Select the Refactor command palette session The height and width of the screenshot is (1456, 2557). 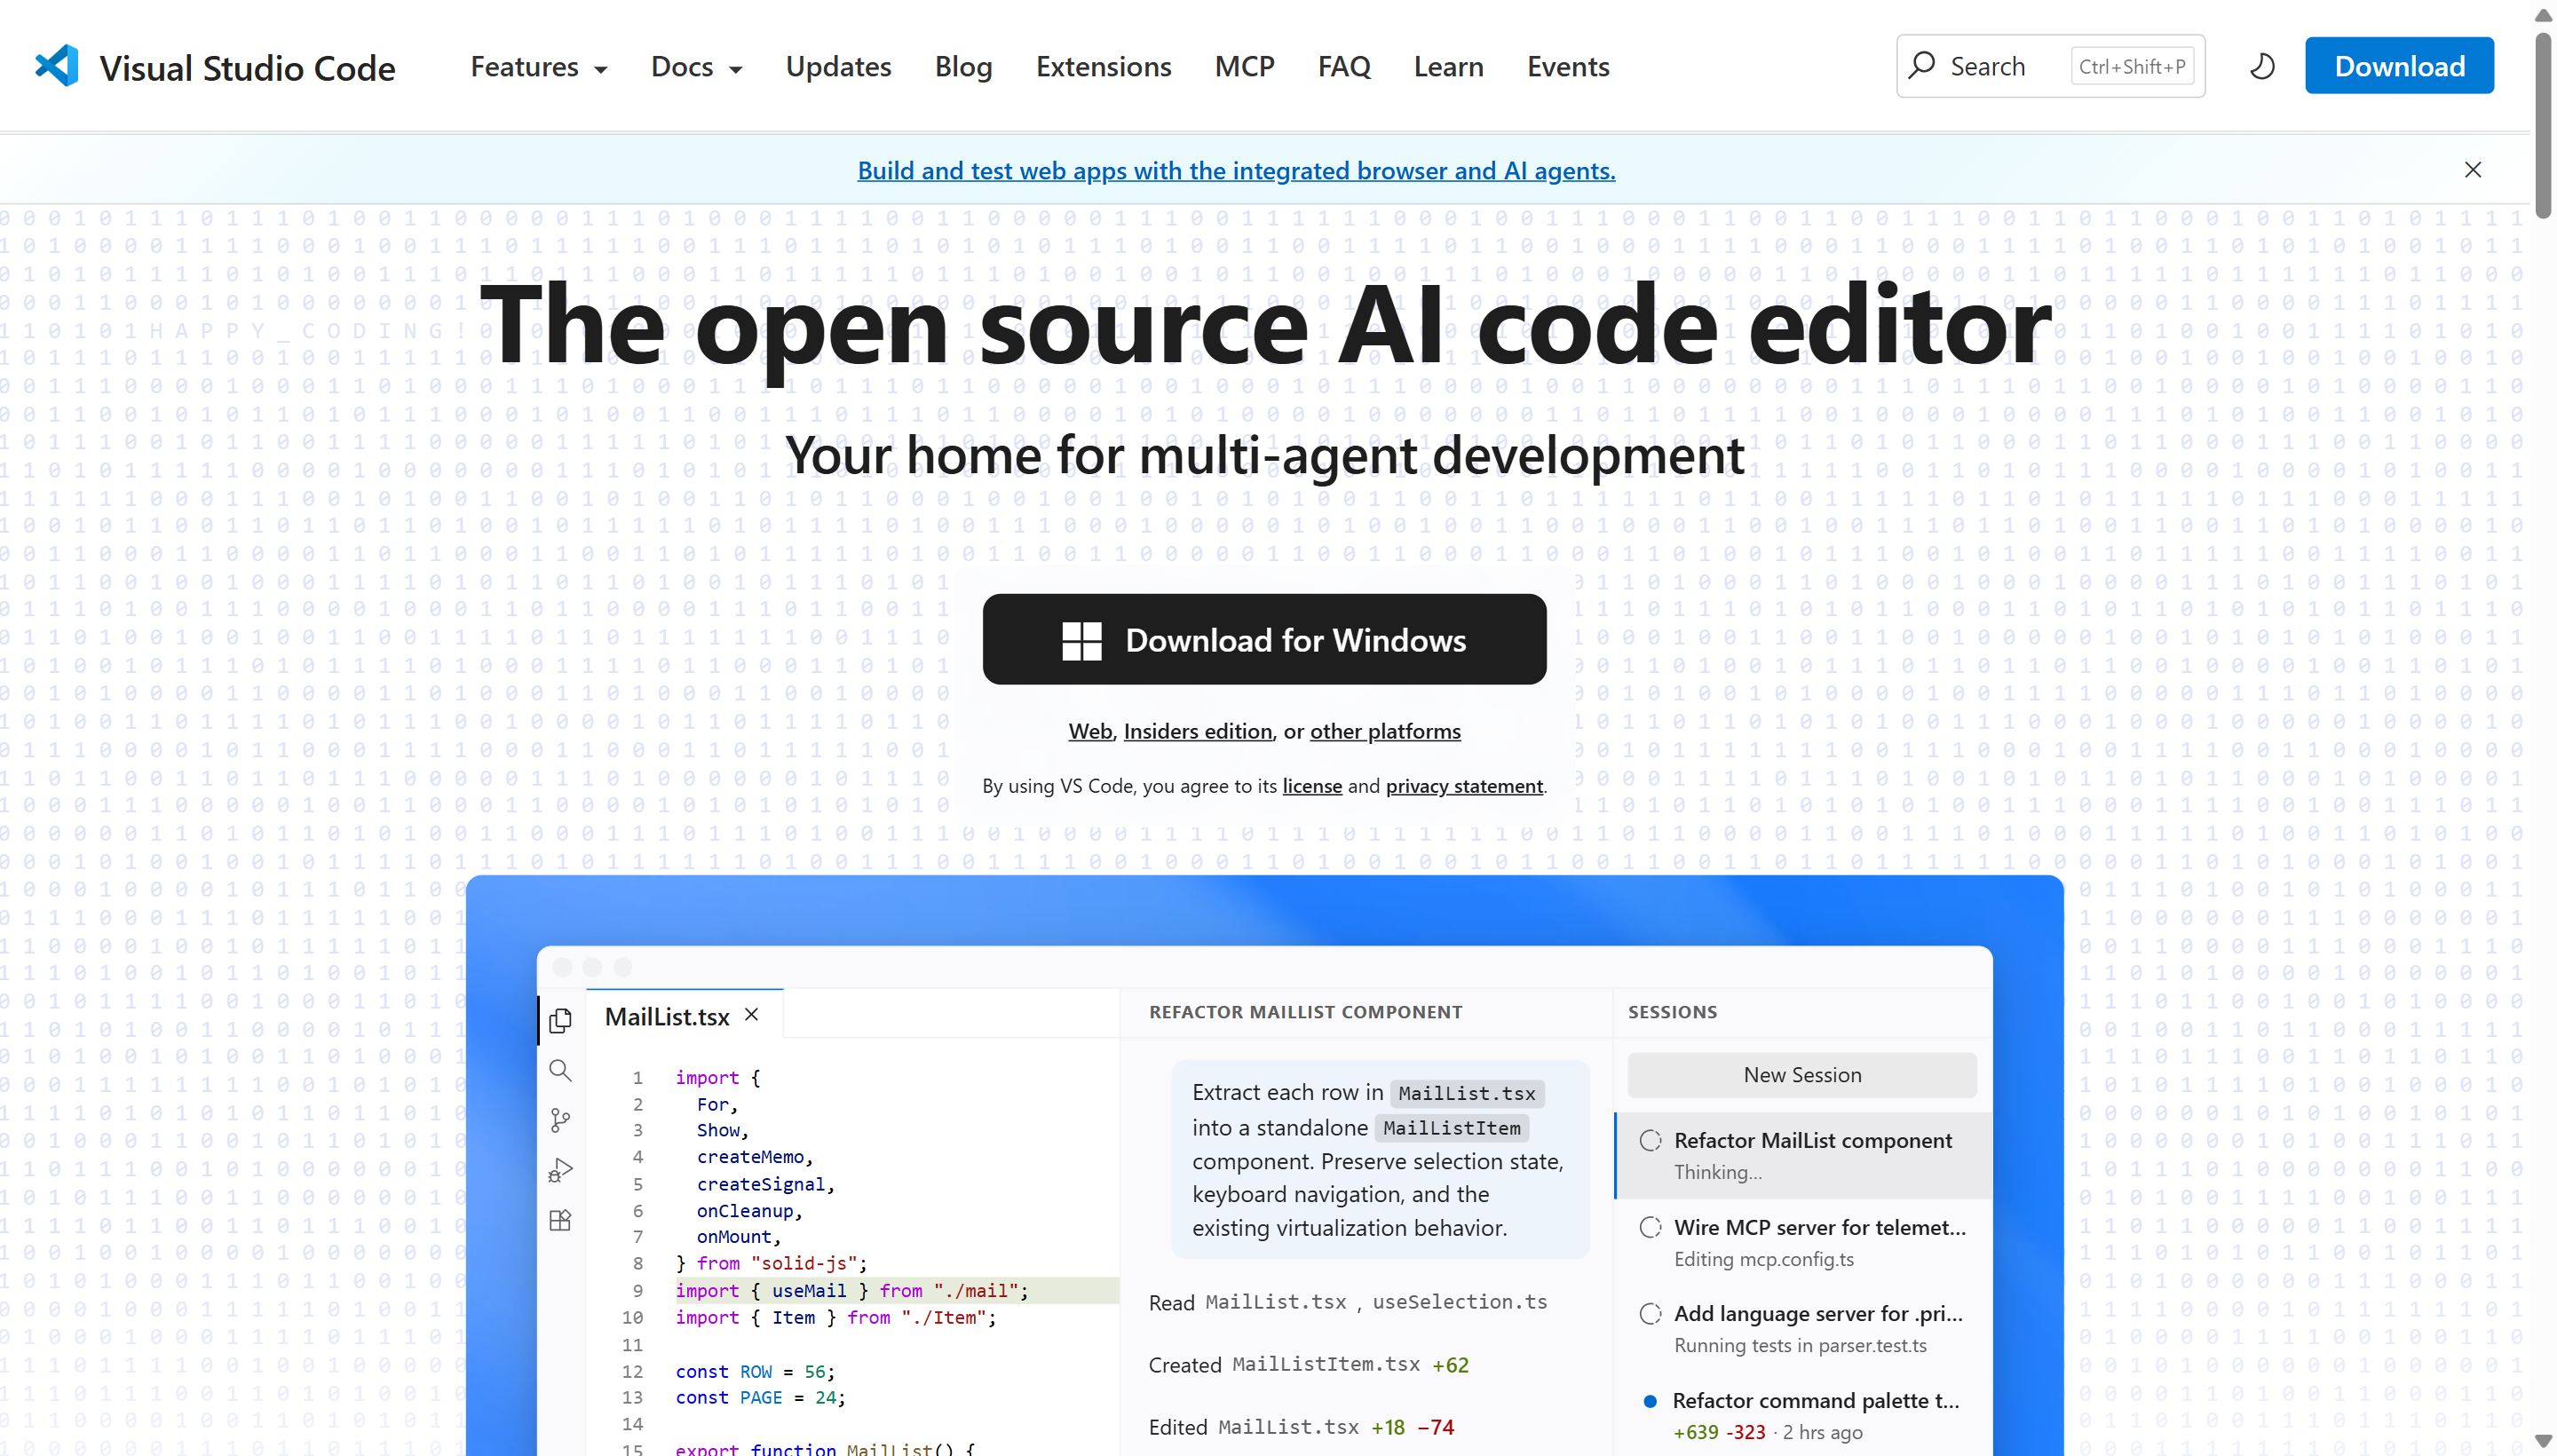[x=1803, y=1415]
